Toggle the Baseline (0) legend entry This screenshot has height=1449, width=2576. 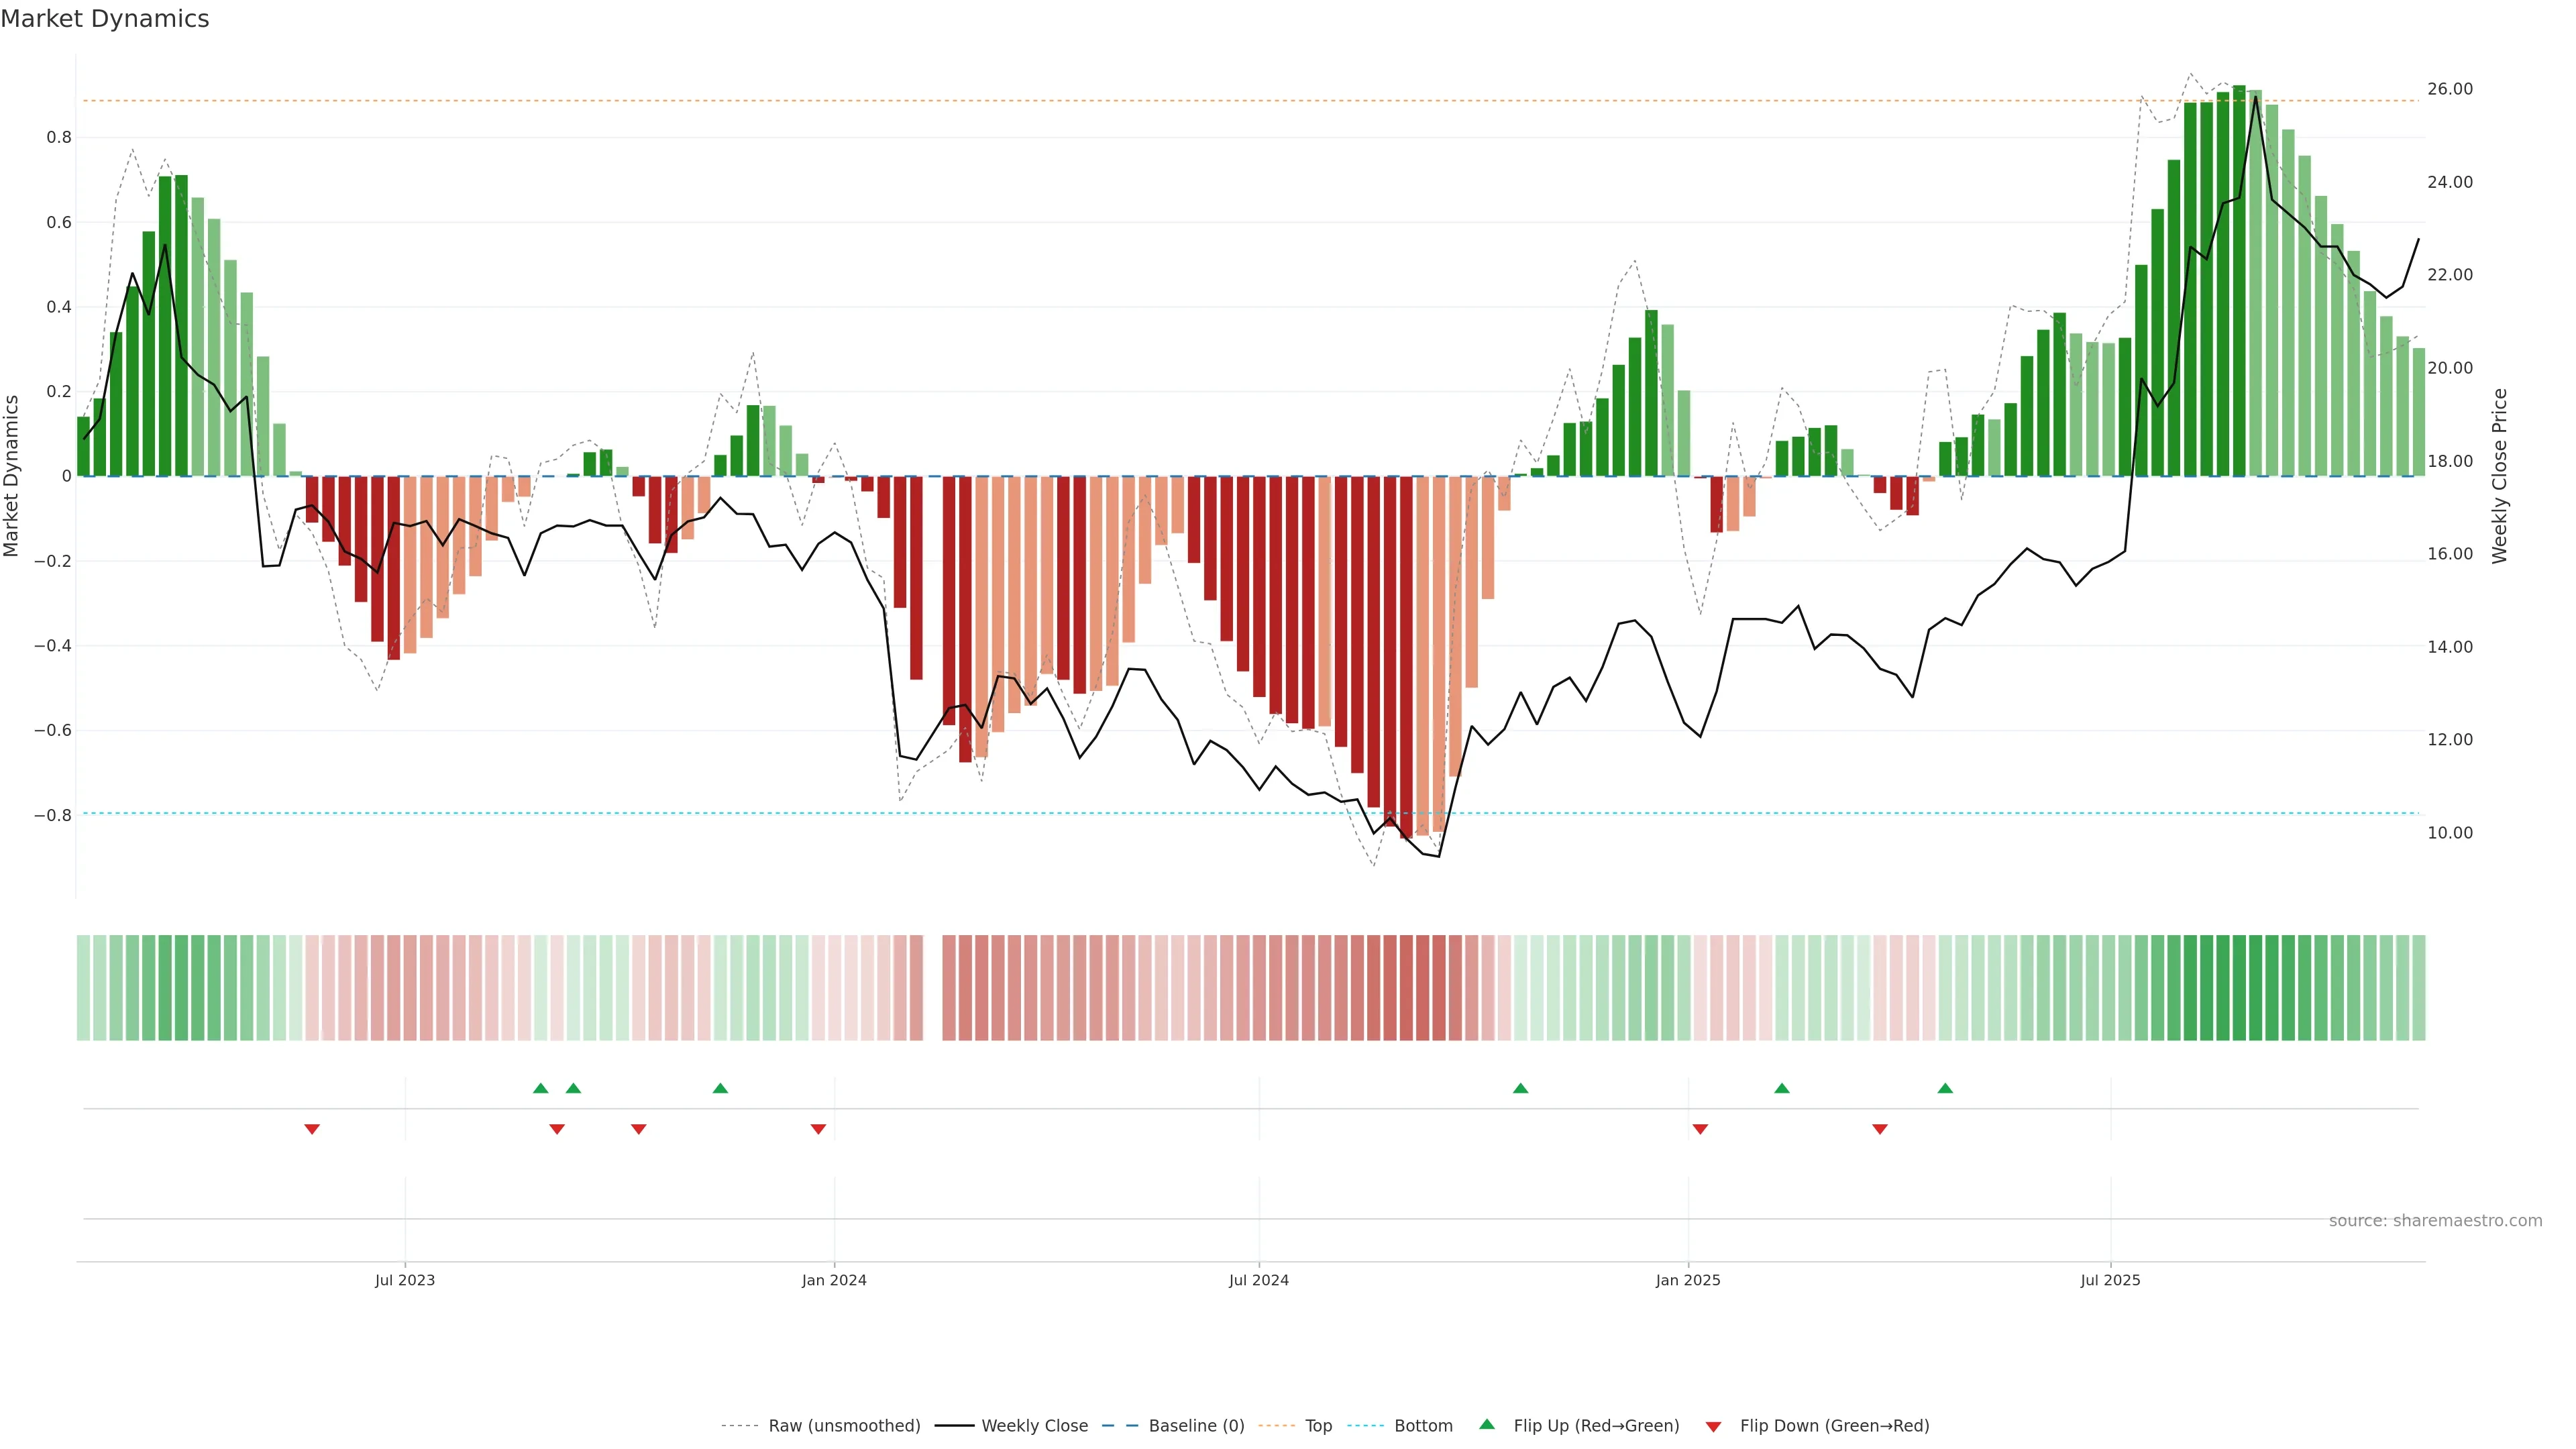[1196, 1426]
